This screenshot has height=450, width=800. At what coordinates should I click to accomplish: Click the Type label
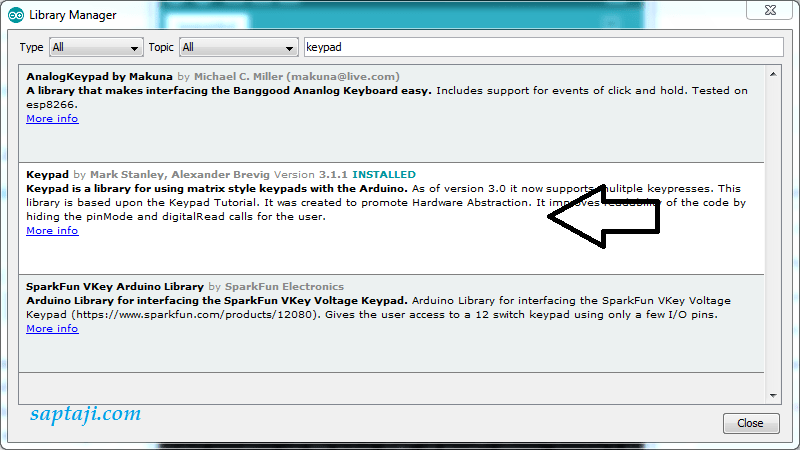pos(31,47)
